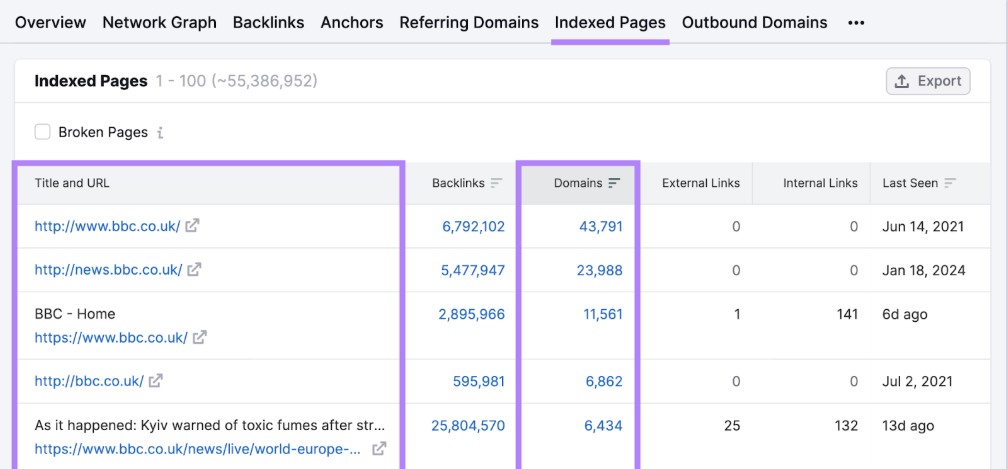Select the 'As it happened: Kyiv warned' title
Screen dimensions: 1007x469
point(211,425)
